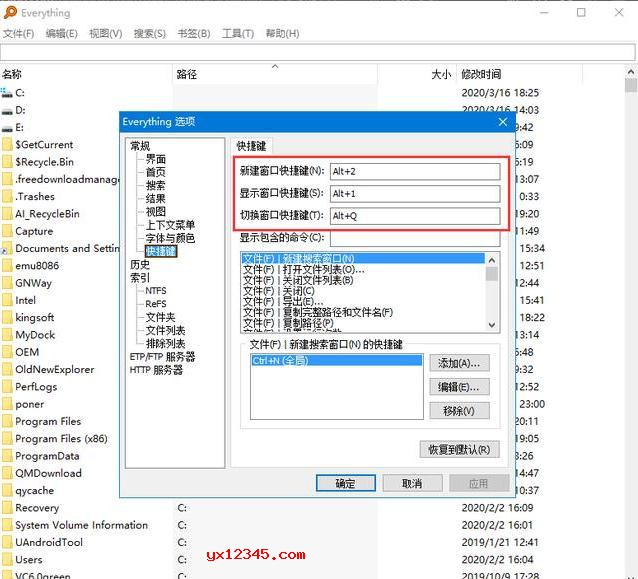
Task: Click the 编辑(E)... hotkey button
Action: point(459,387)
